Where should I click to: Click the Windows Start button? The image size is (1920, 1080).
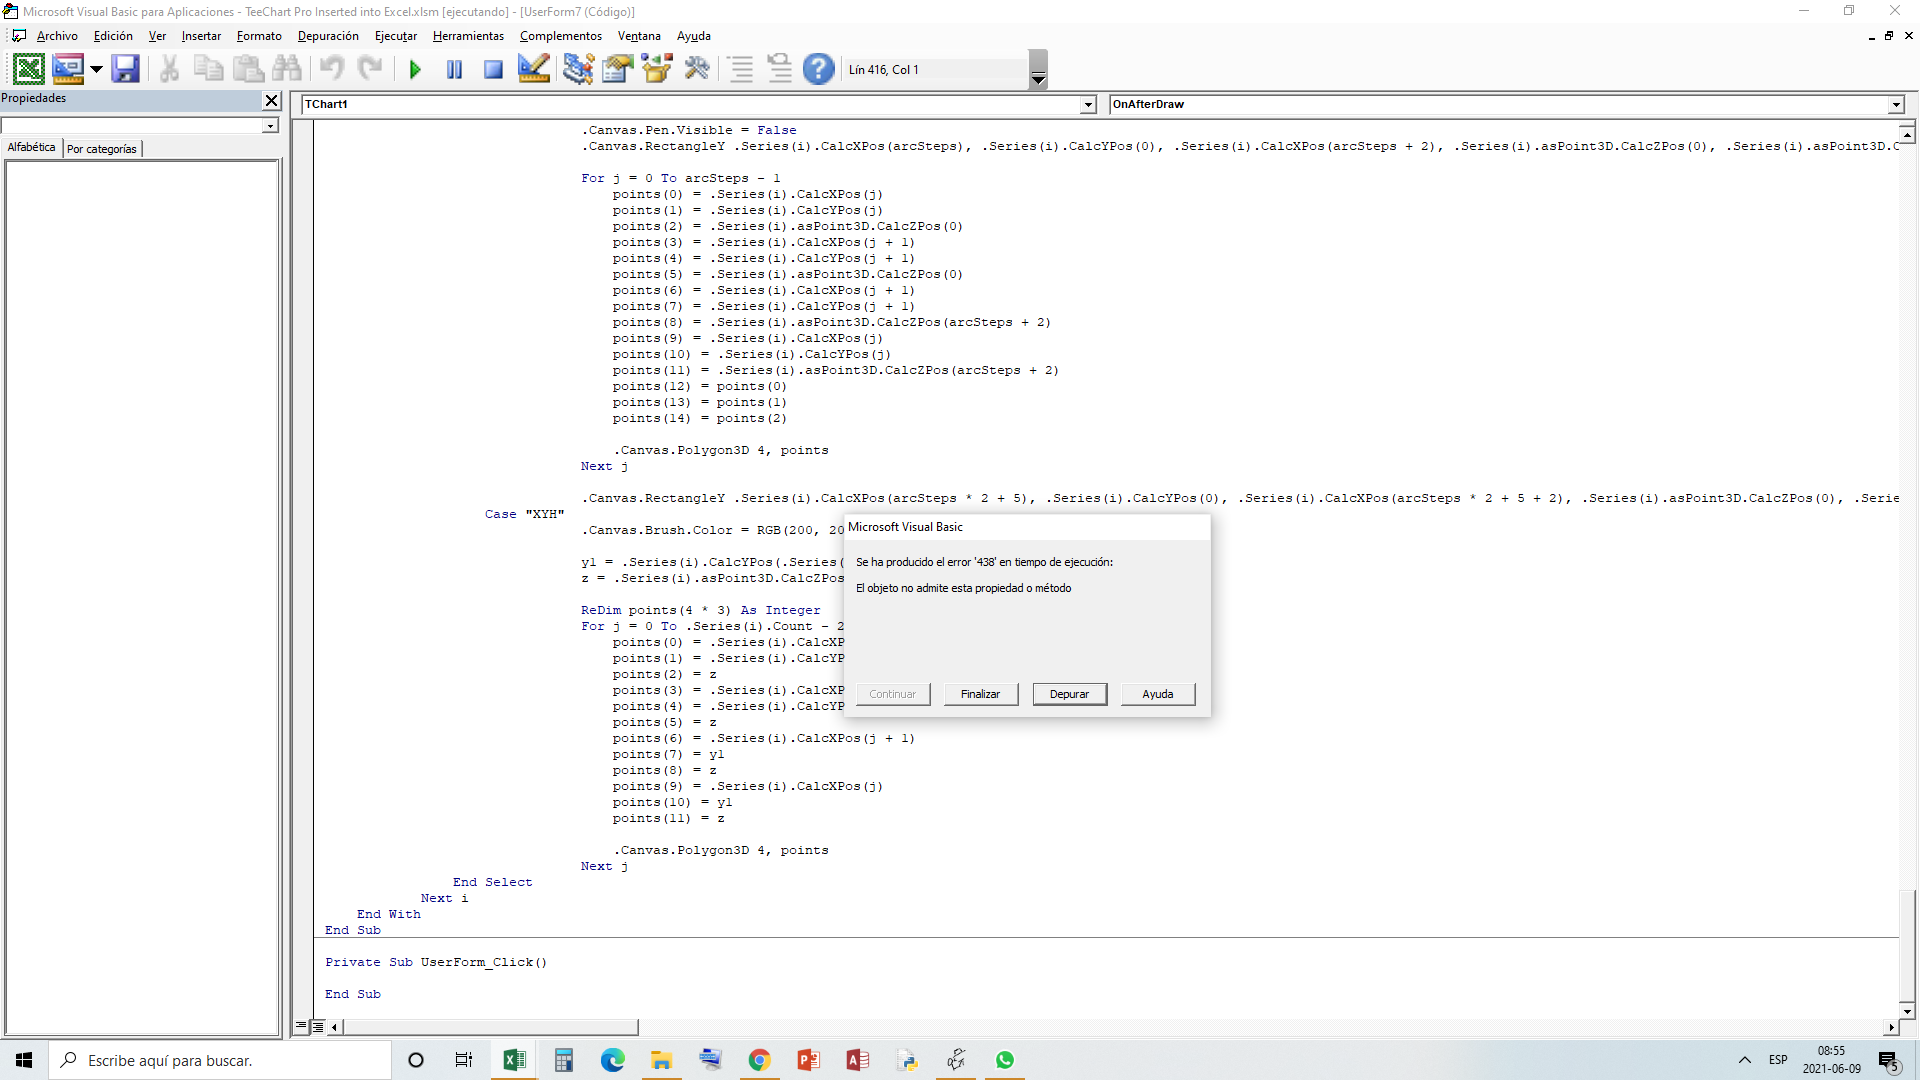pos(24,1060)
